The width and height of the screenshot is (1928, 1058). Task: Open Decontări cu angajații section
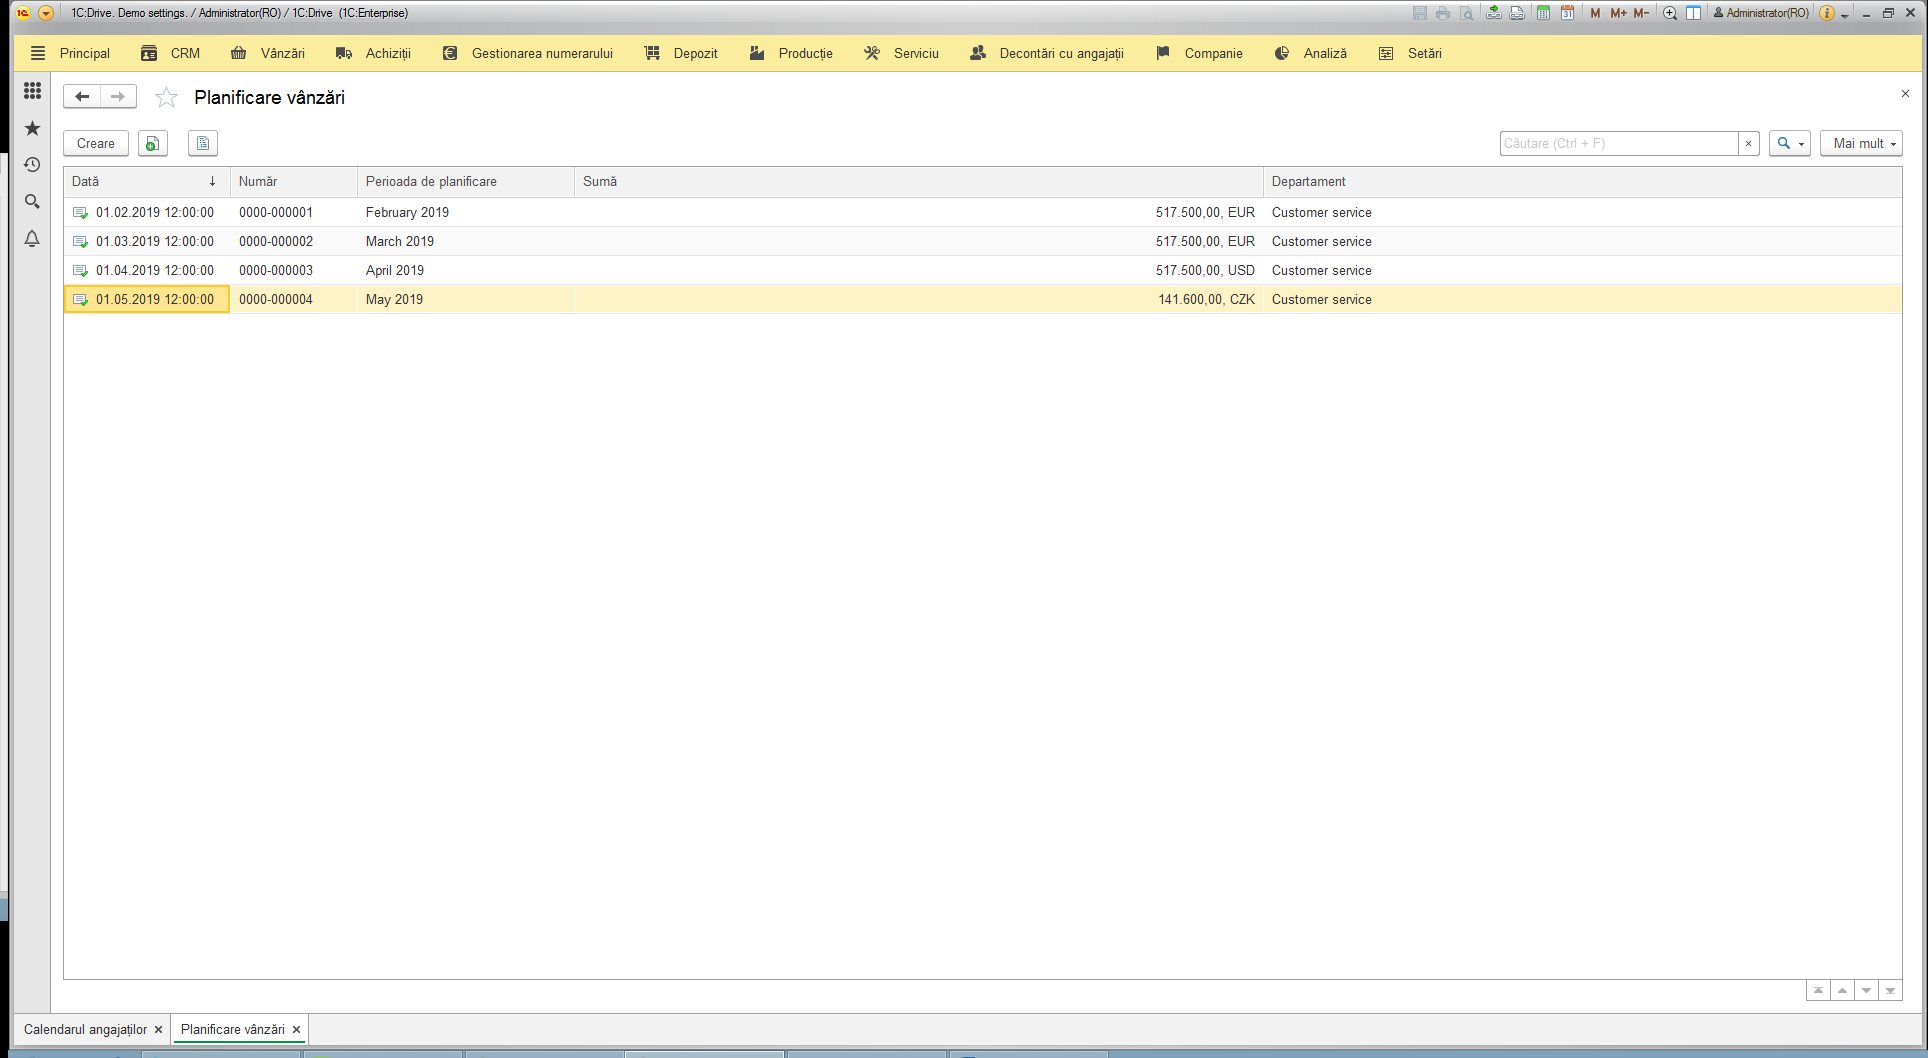pos(1047,53)
